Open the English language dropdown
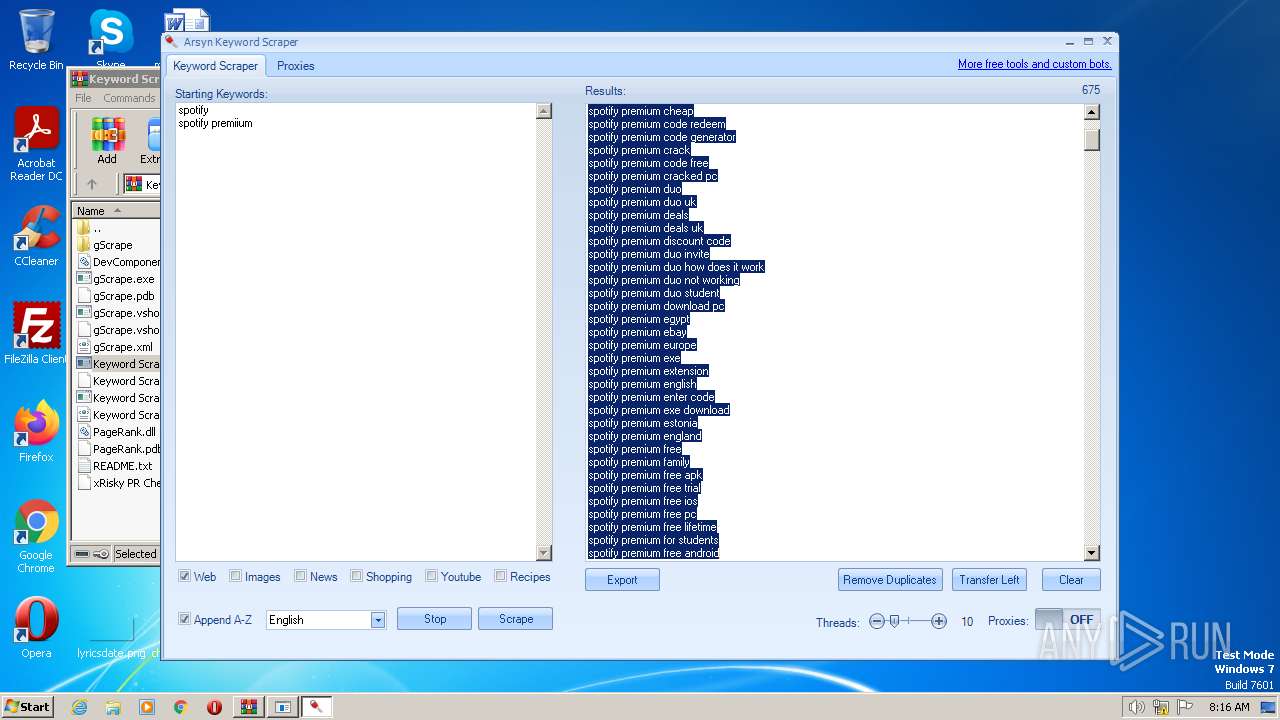The image size is (1280, 720). (377, 620)
